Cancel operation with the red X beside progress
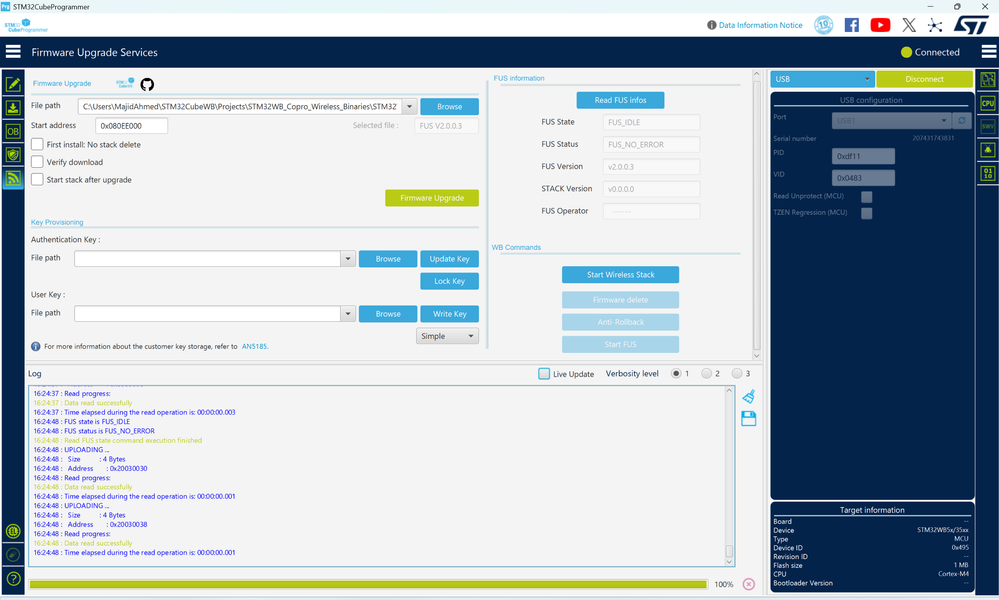The image size is (999, 600). pos(749,584)
